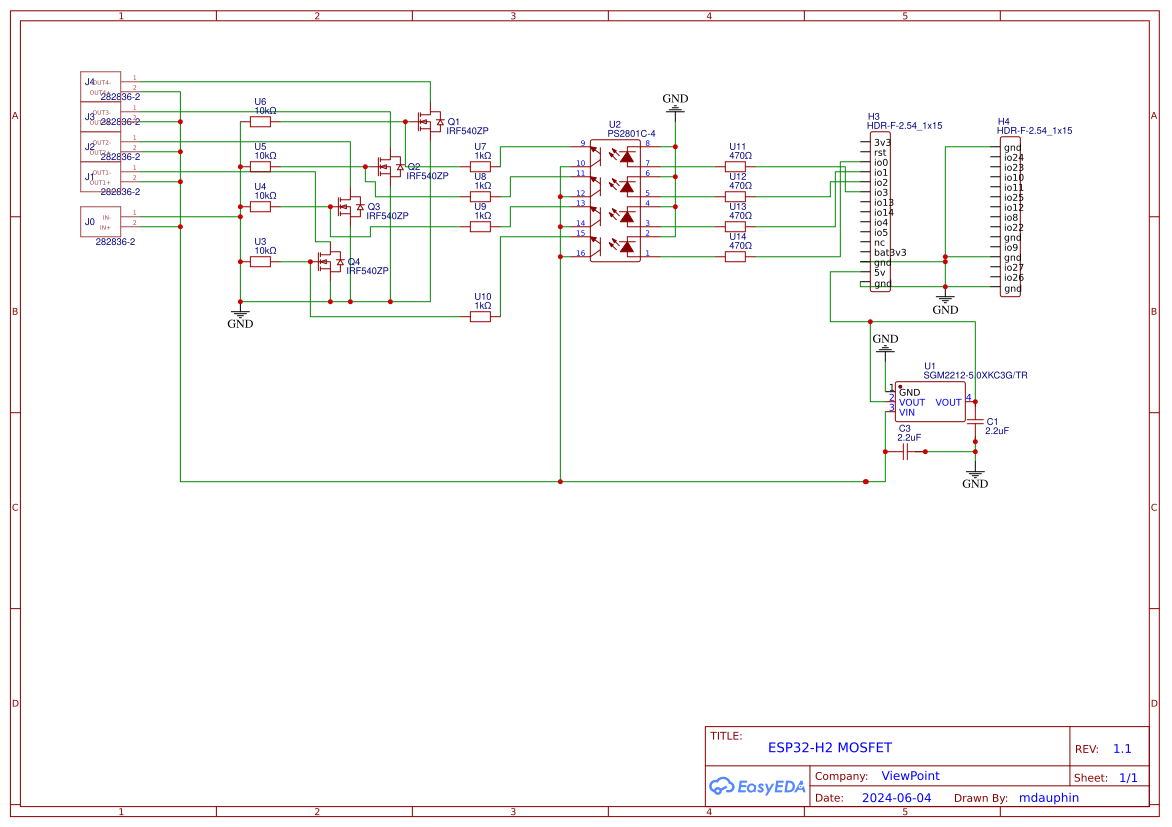Select the PS2801C-4 optocoupler U2
The width and height of the screenshot is (1172, 827).
tap(616, 200)
